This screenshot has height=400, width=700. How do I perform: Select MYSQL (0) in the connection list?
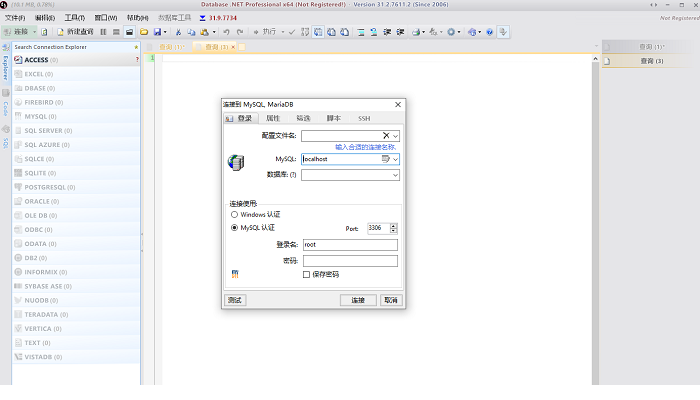point(76,117)
